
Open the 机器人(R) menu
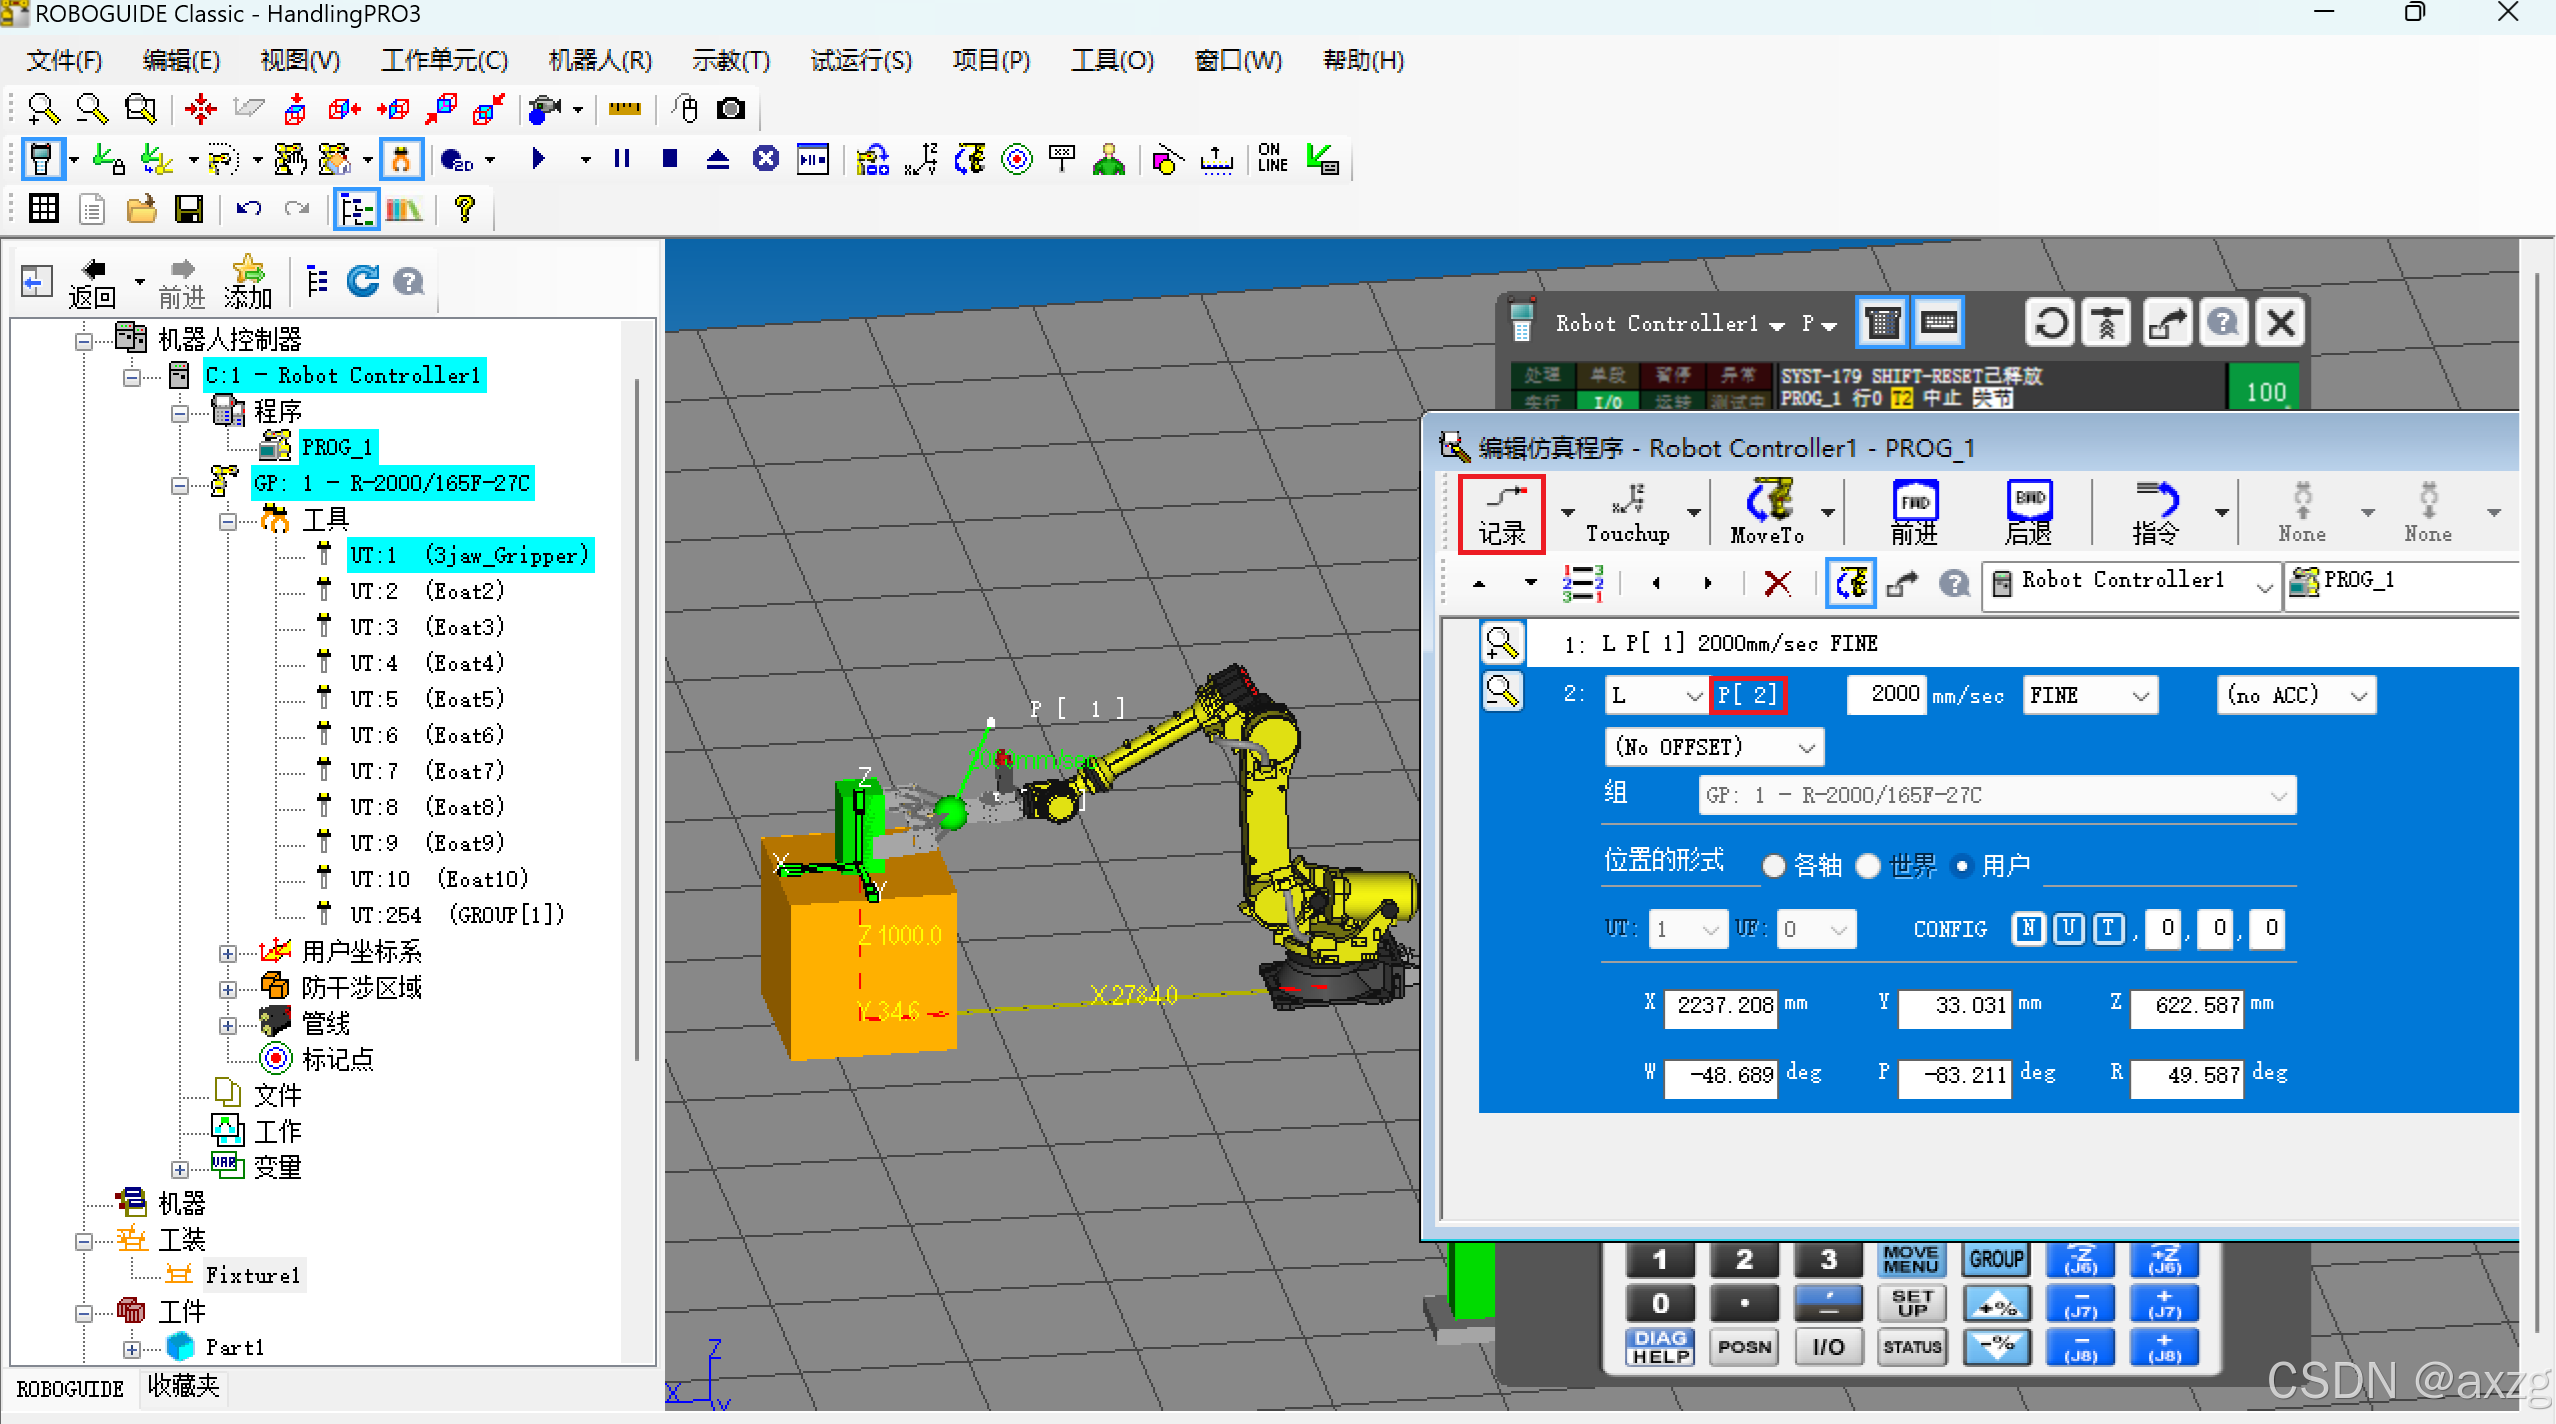coord(600,61)
